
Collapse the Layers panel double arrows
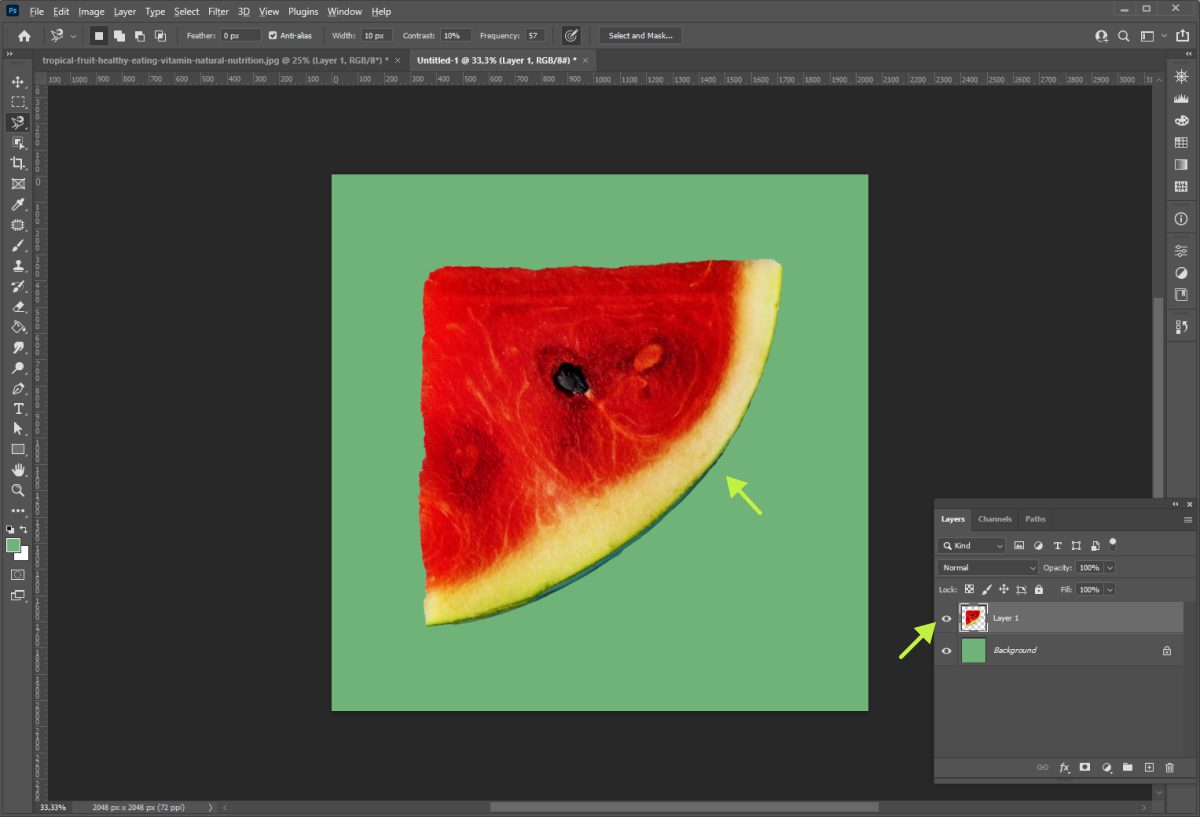pos(1175,504)
